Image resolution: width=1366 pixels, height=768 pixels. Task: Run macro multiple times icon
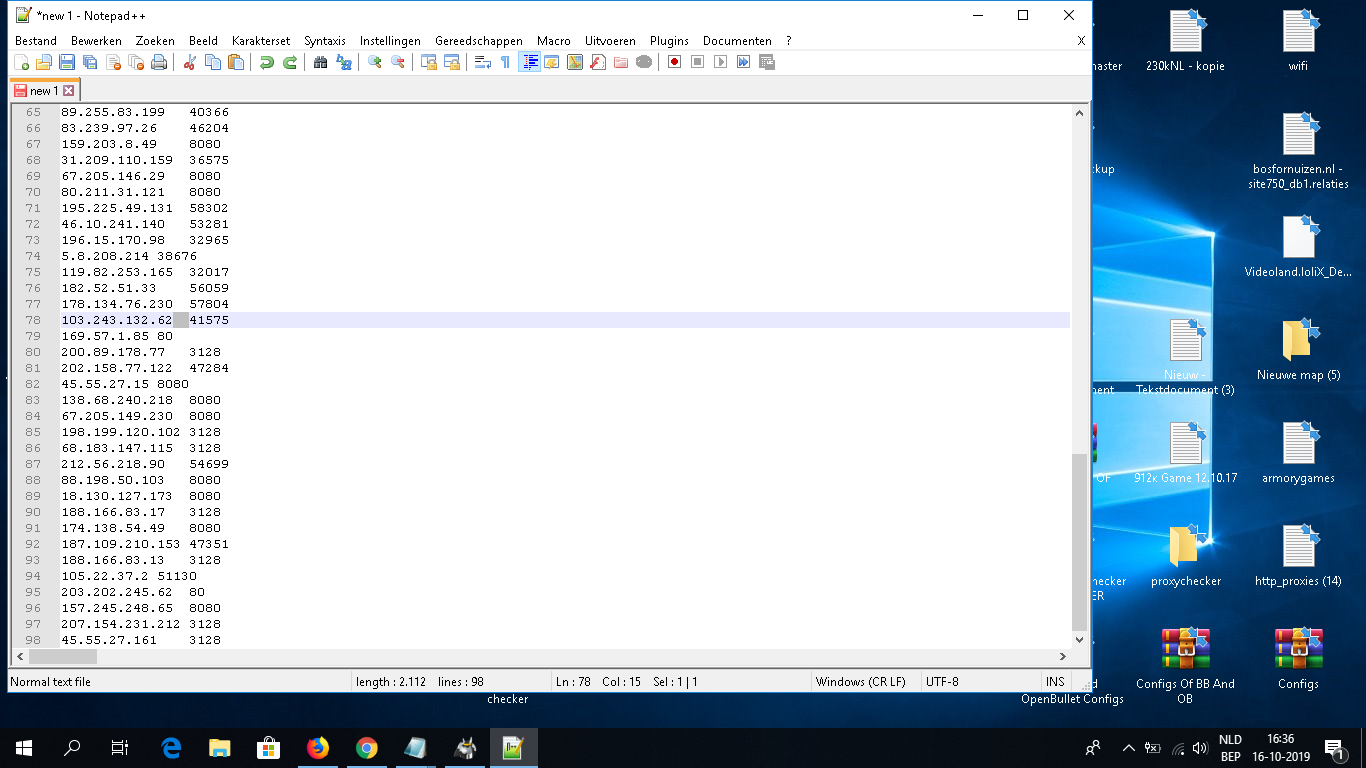coord(743,62)
